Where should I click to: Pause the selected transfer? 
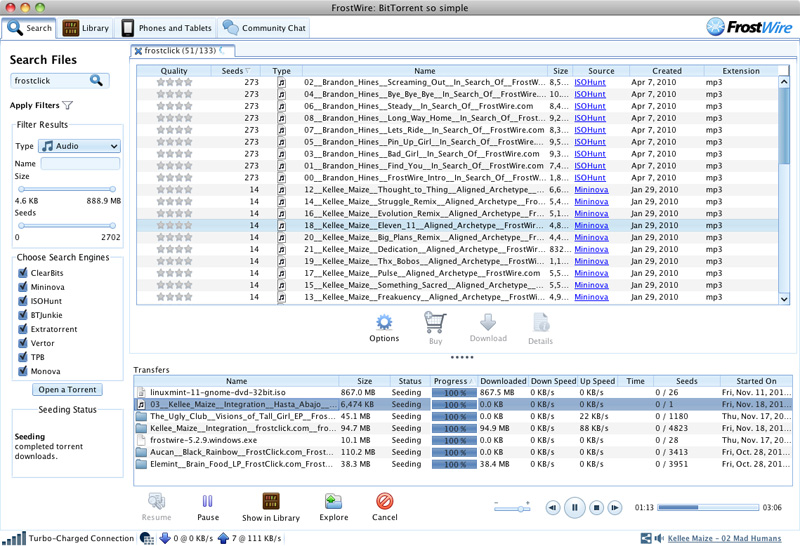(x=208, y=501)
